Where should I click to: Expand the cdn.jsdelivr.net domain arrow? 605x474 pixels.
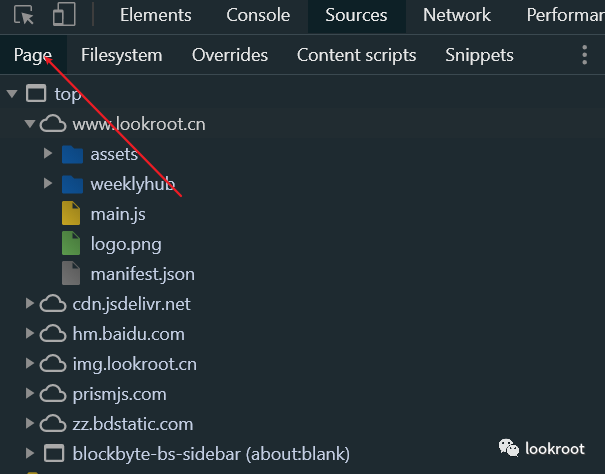tap(30, 303)
